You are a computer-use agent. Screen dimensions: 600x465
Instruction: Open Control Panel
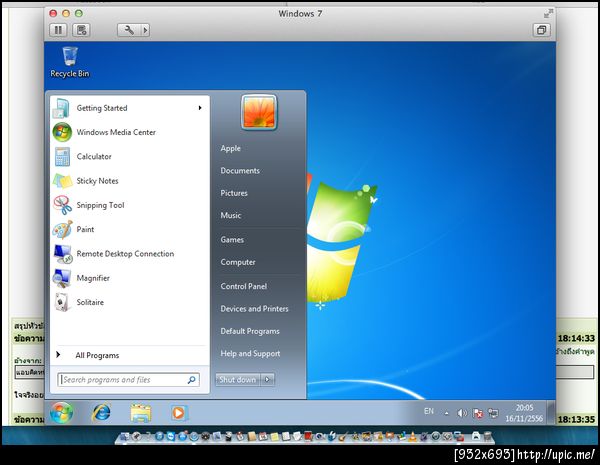pyautogui.click(x=244, y=286)
